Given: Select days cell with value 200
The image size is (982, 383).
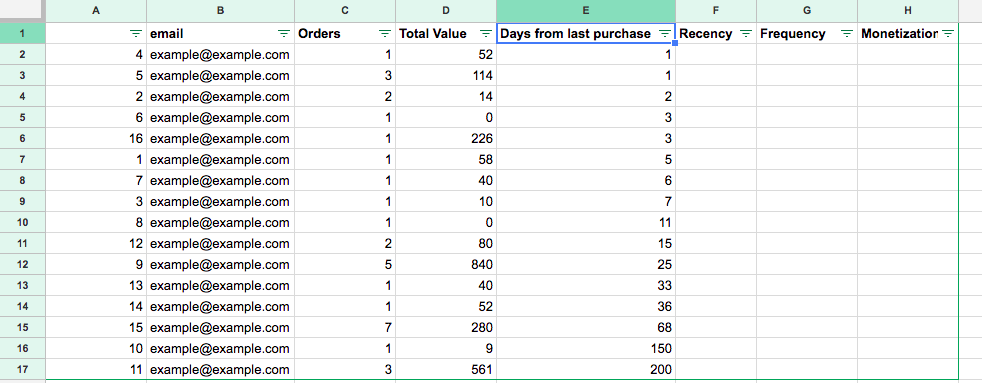Looking at the screenshot, I should [586, 369].
